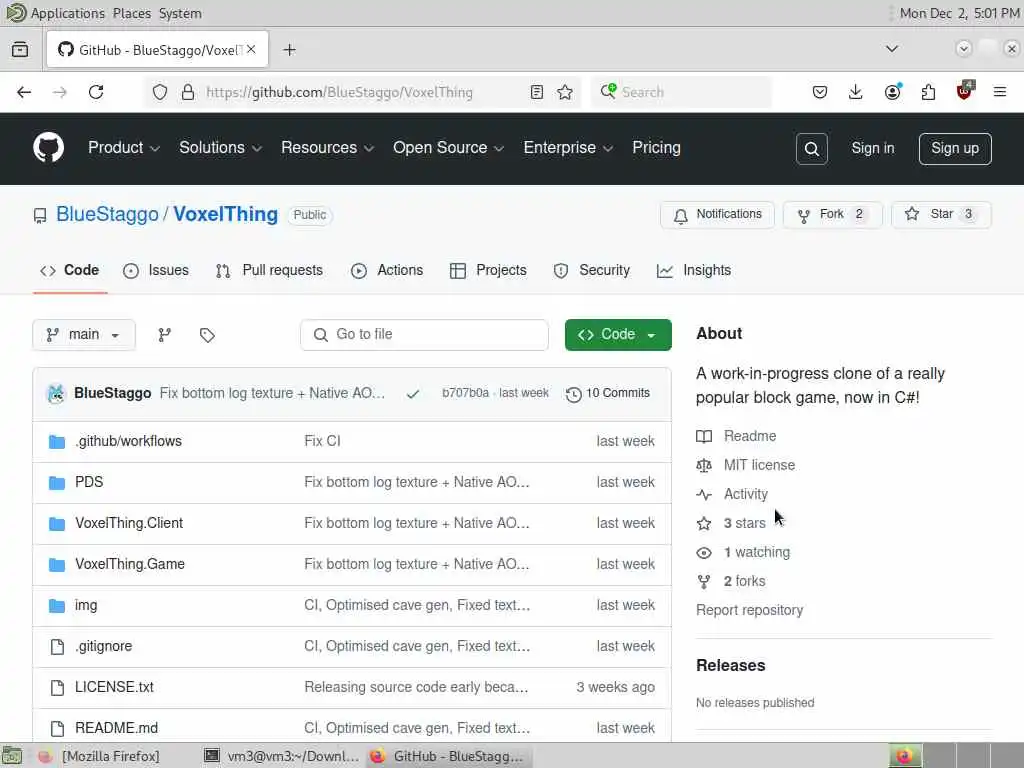
Task: Open the Pocket save icon
Action: click(x=820, y=92)
